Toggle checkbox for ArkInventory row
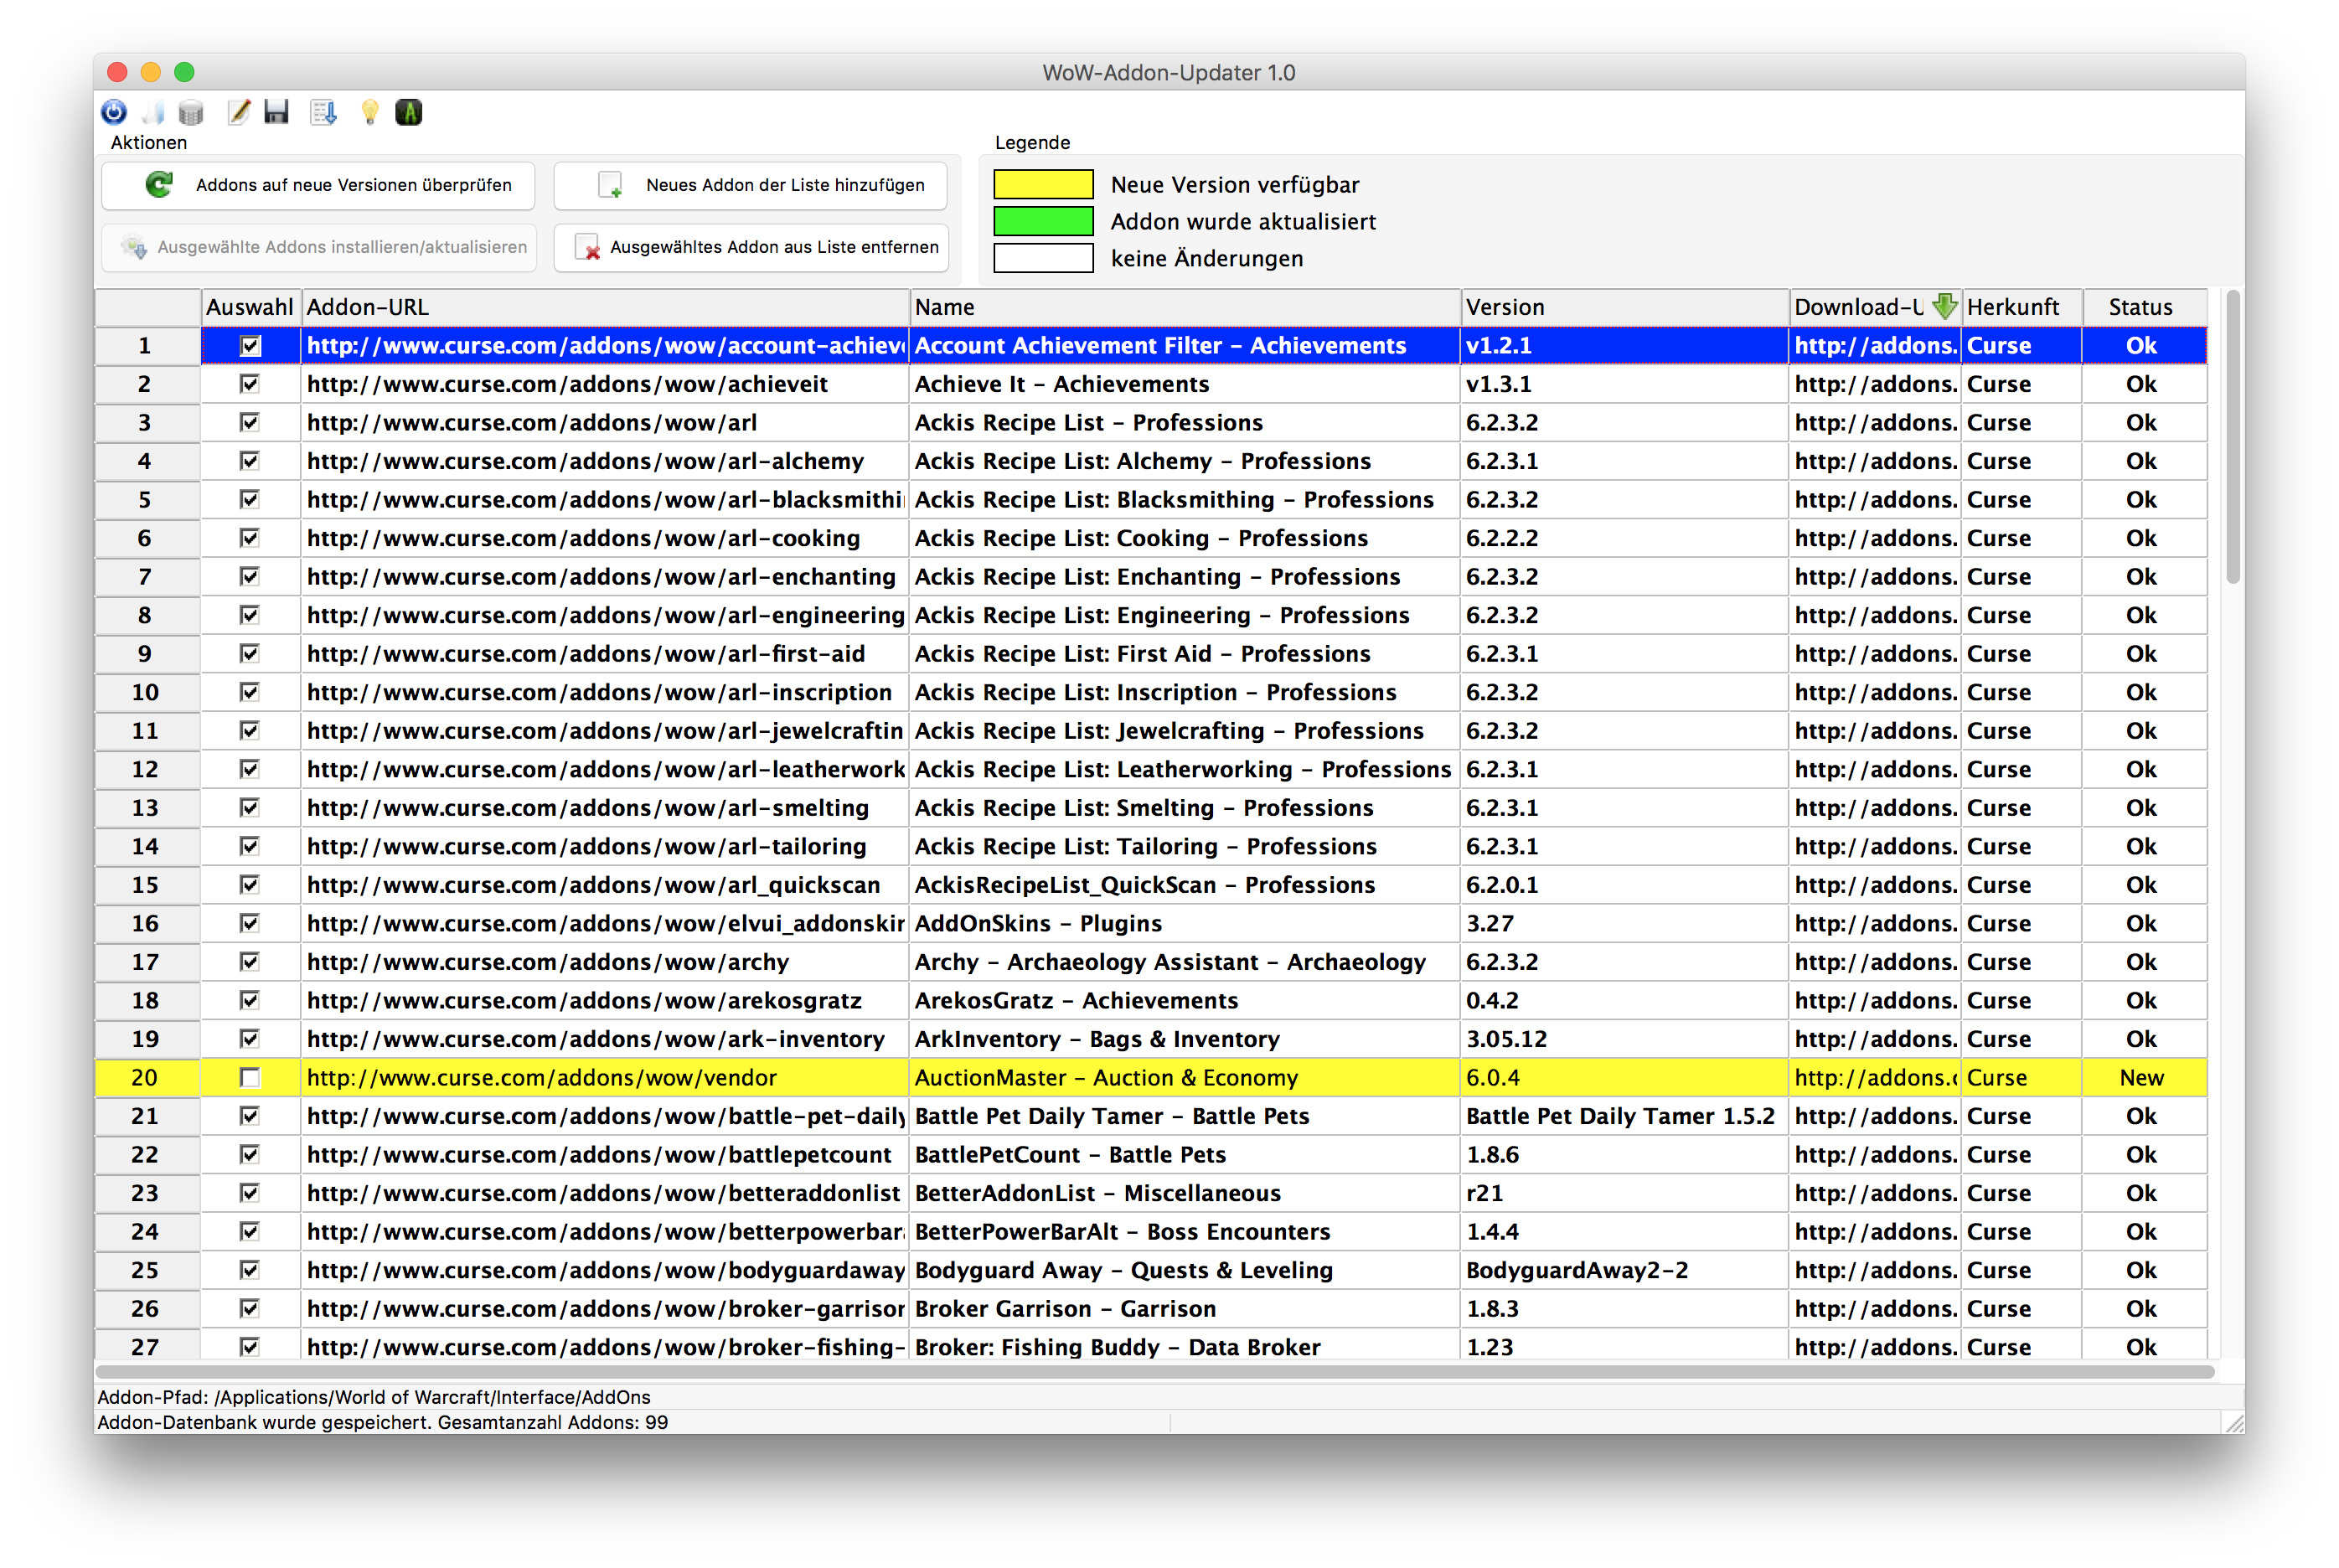Screen dimensions: 2339x1568 point(250,1039)
